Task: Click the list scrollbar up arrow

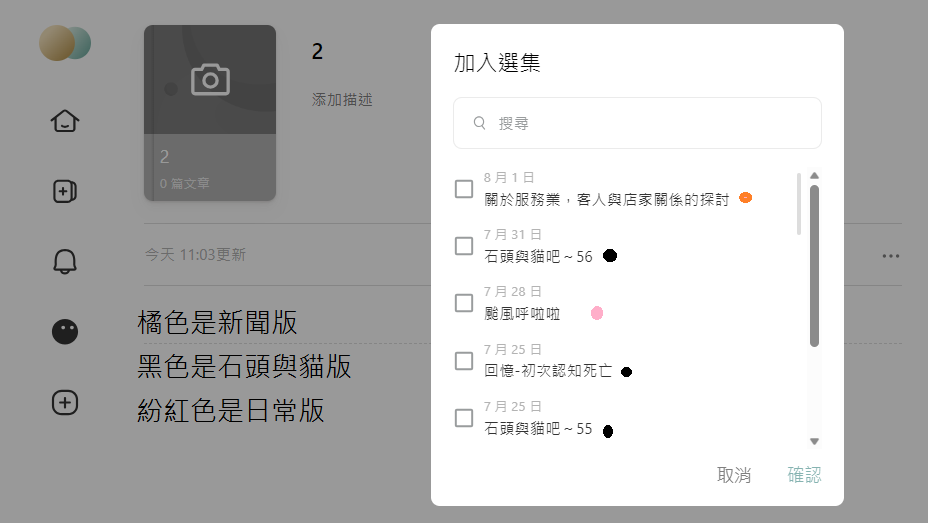Action: click(814, 176)
